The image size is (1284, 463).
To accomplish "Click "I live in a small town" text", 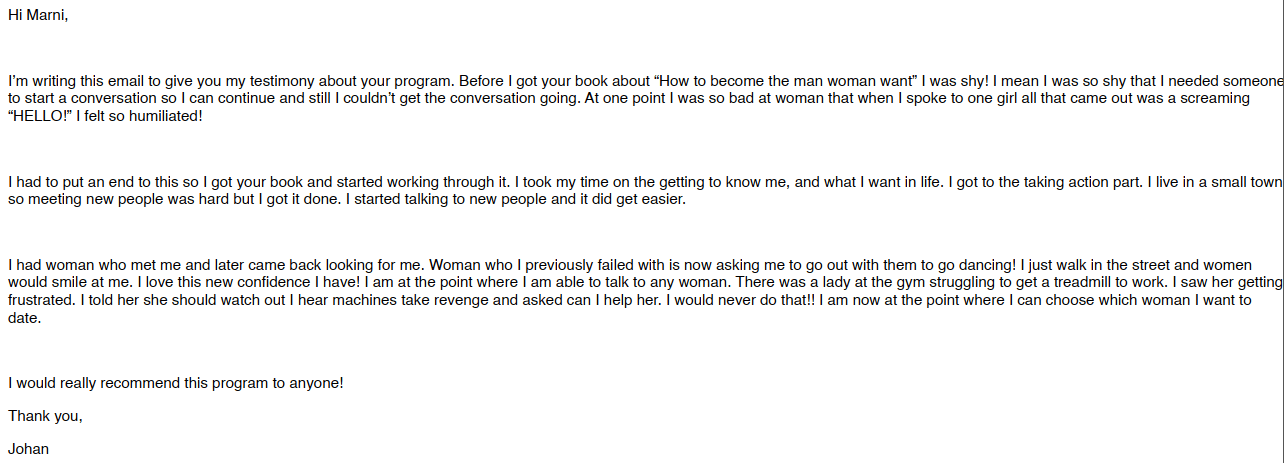I will (x=1215, y=183).
